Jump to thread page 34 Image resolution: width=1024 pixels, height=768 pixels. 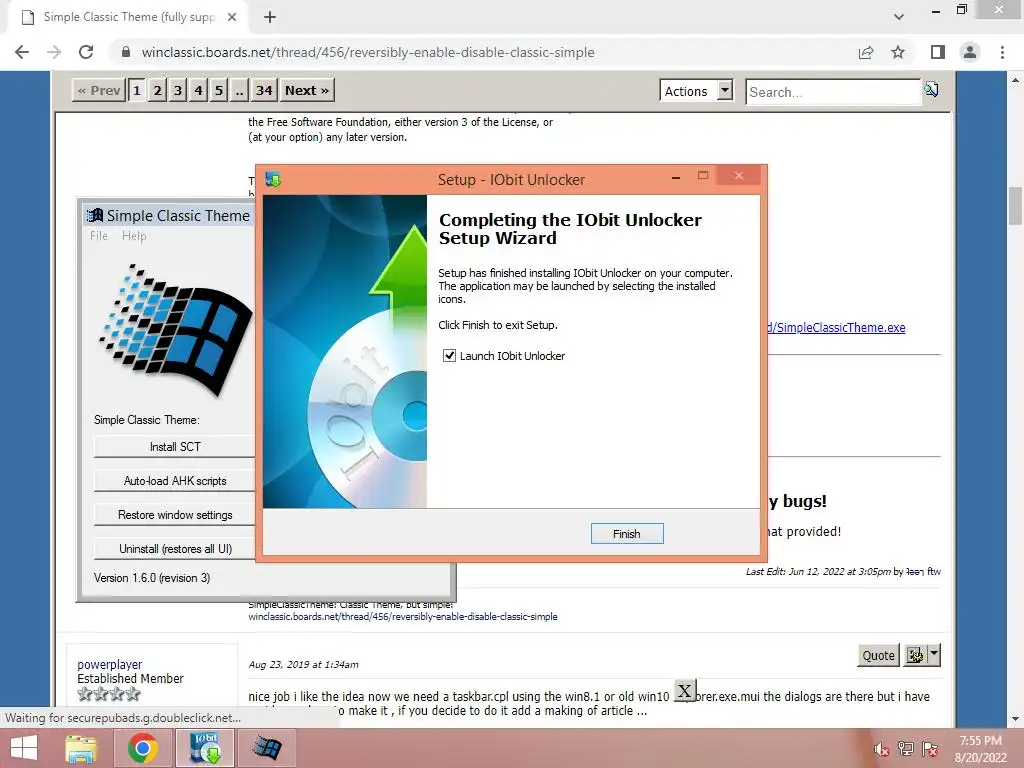pyautogui.click(x=264, y=90)
